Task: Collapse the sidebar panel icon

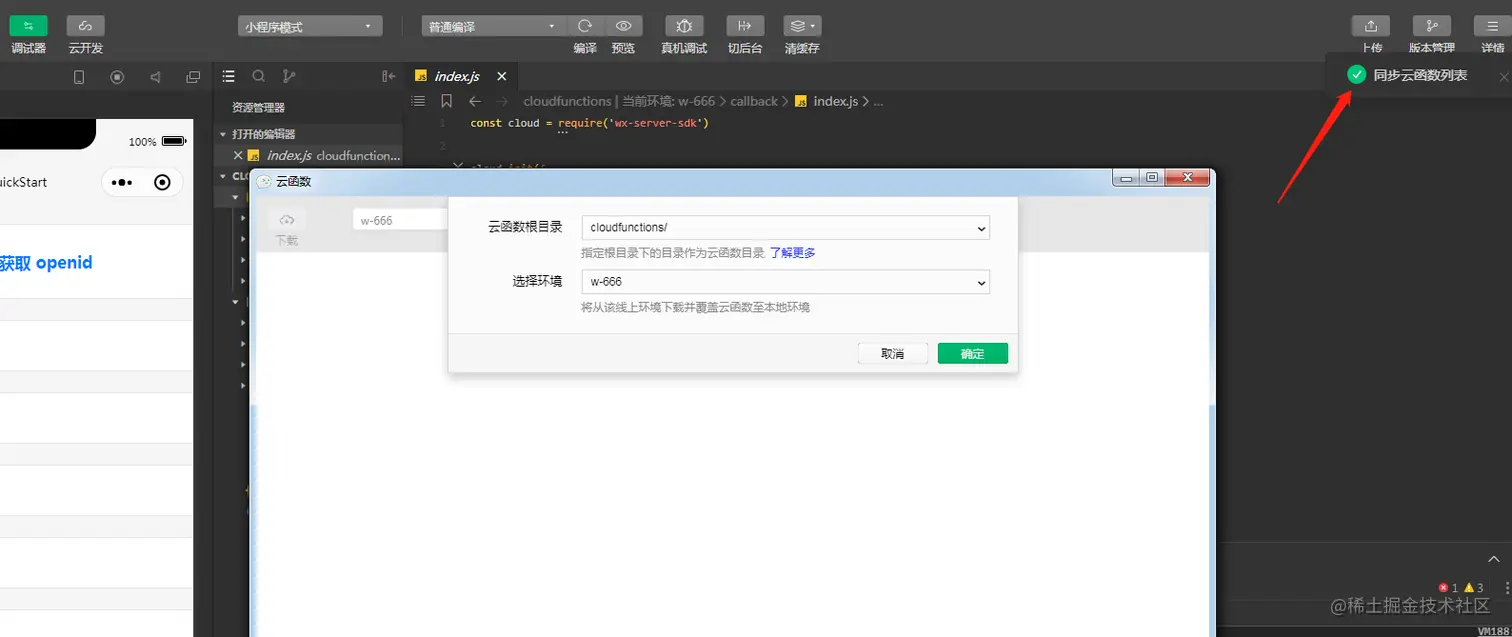Action: (389, 76)
